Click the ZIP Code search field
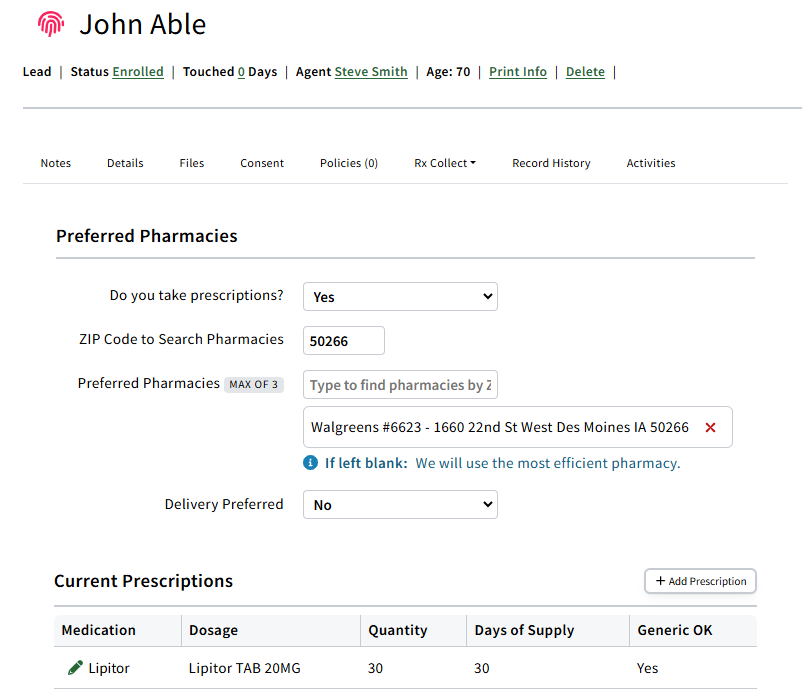The height and width of the screenshot is (699, 802). (x=343, y=340)
